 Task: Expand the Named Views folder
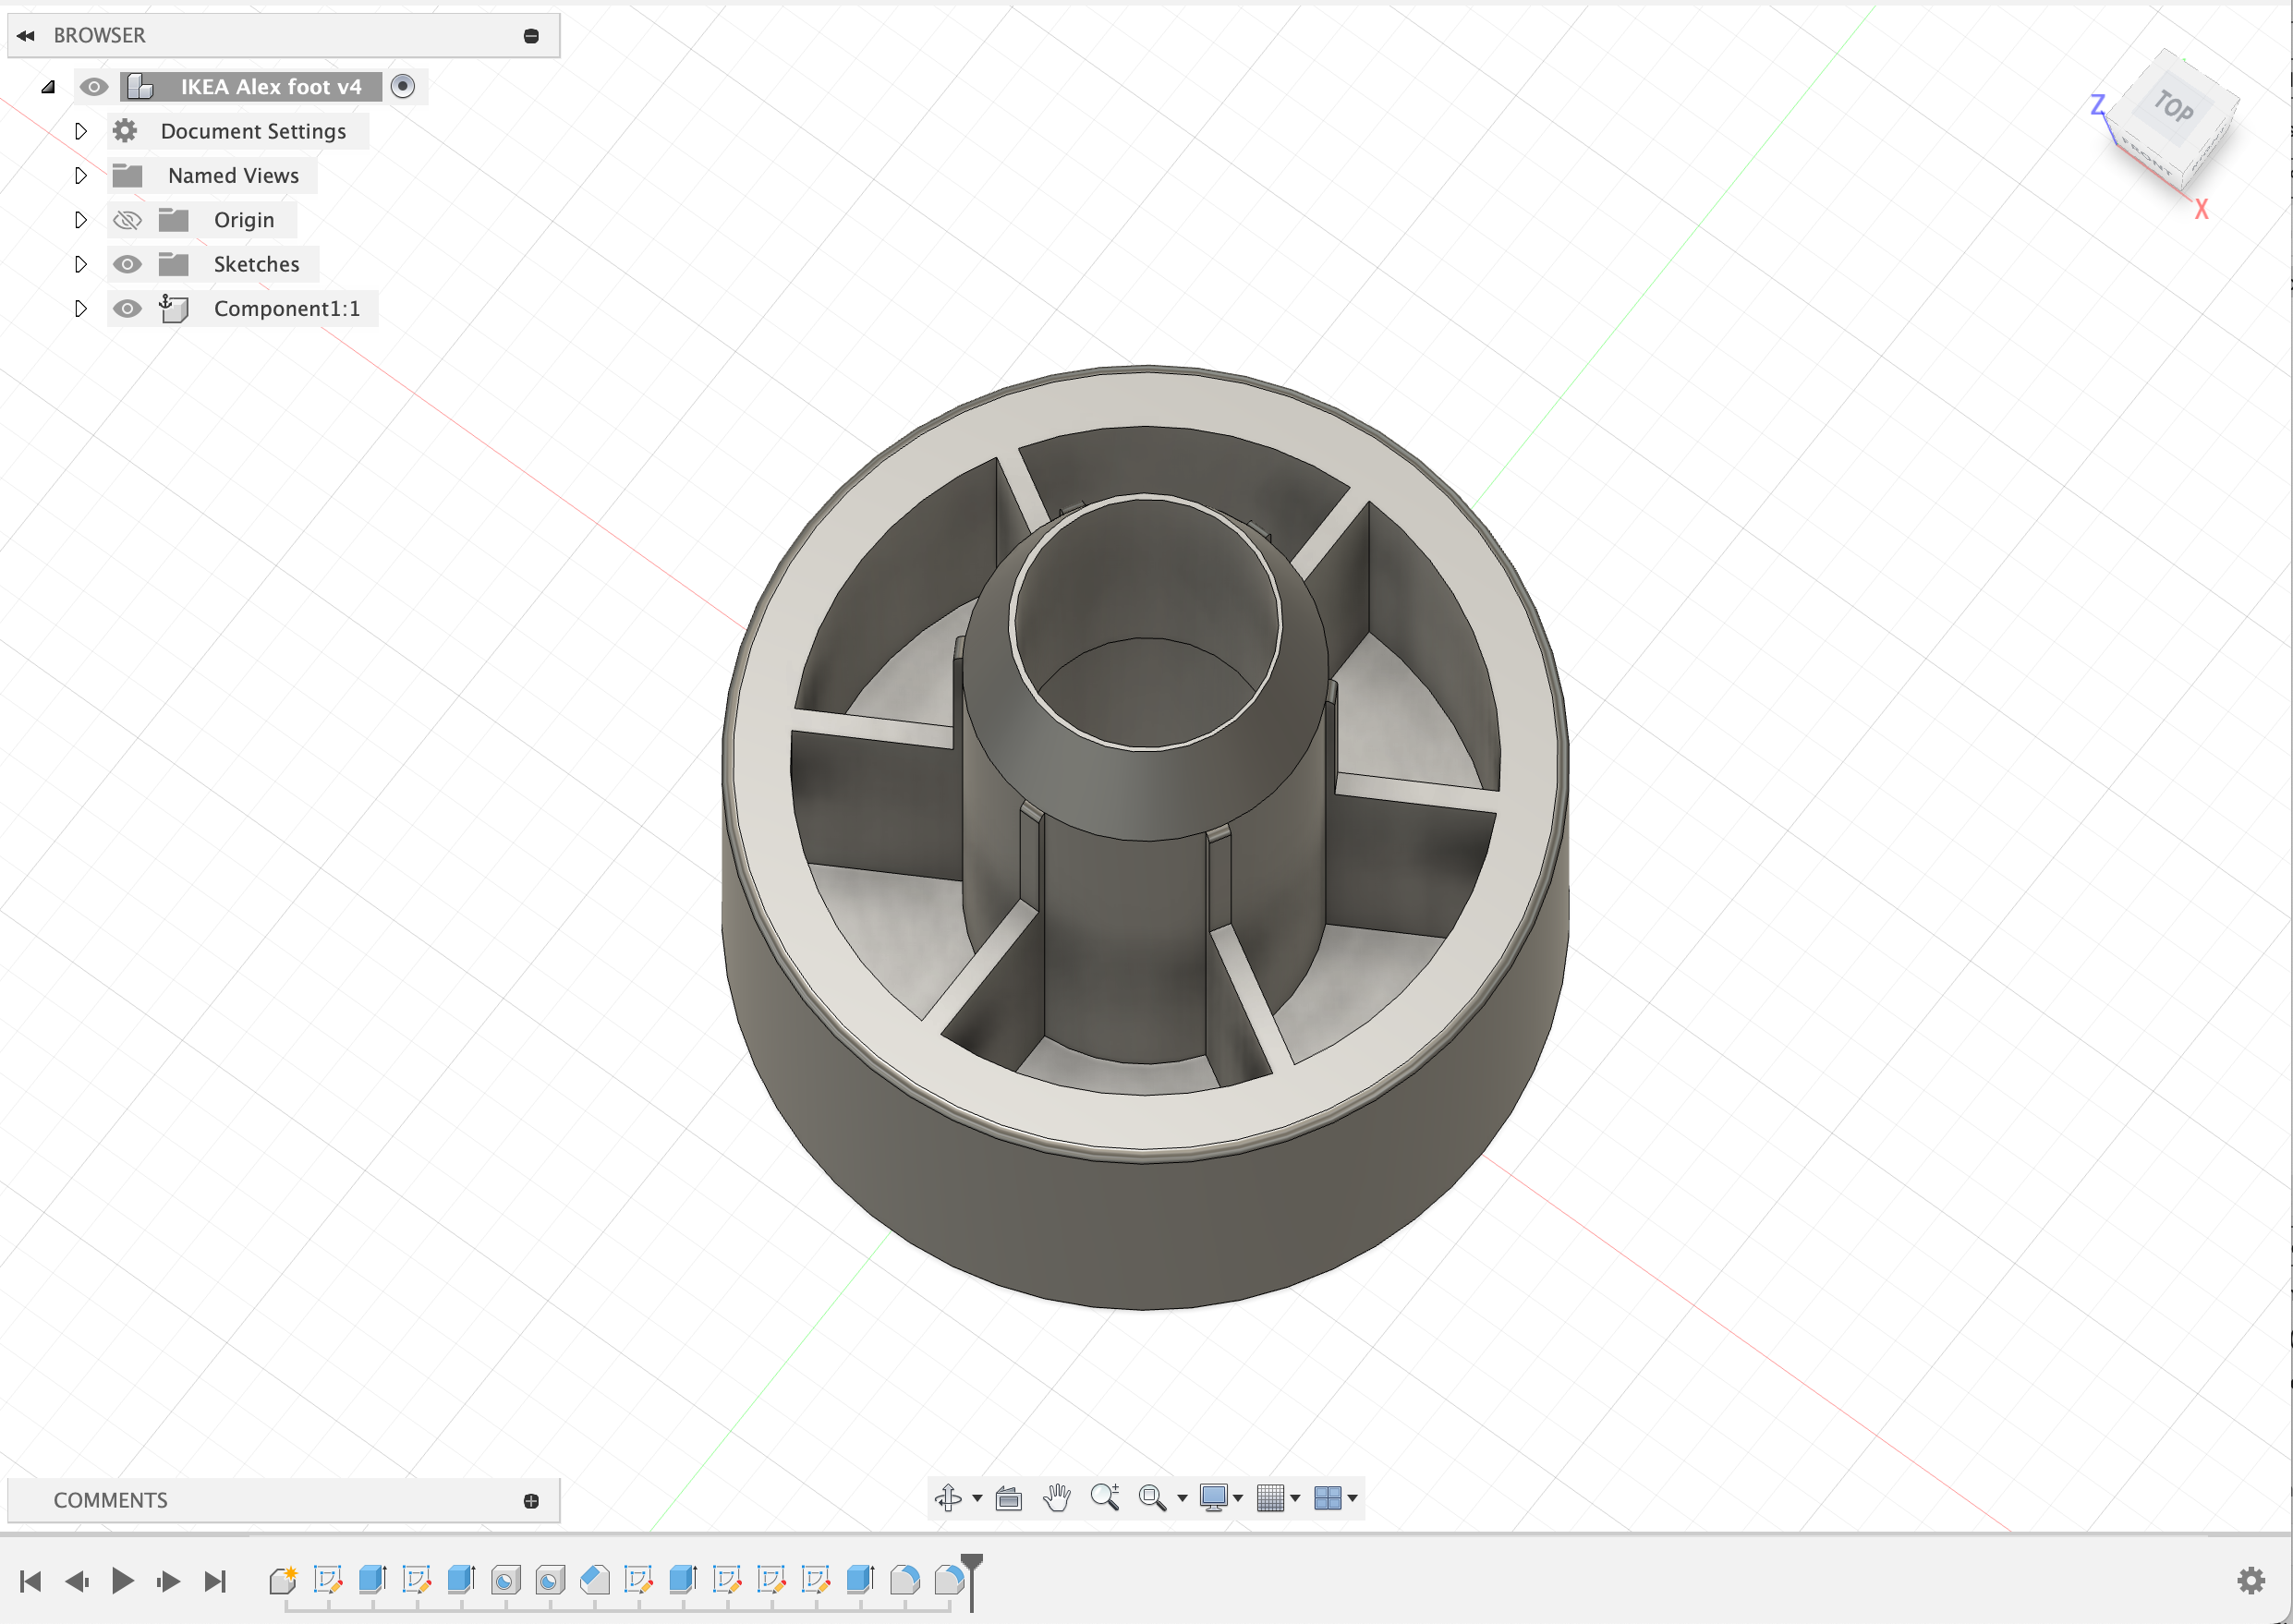(x=81, y=175)
